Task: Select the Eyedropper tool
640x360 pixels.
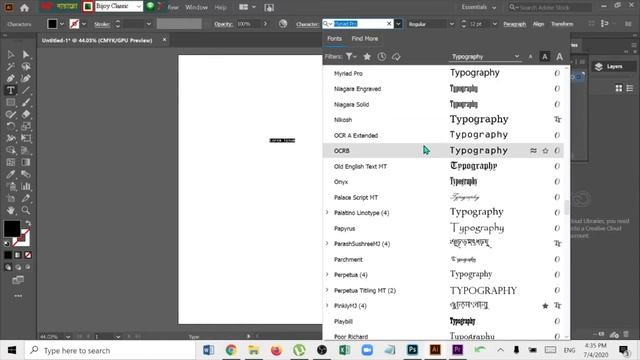Action: [x=11, y=174]
